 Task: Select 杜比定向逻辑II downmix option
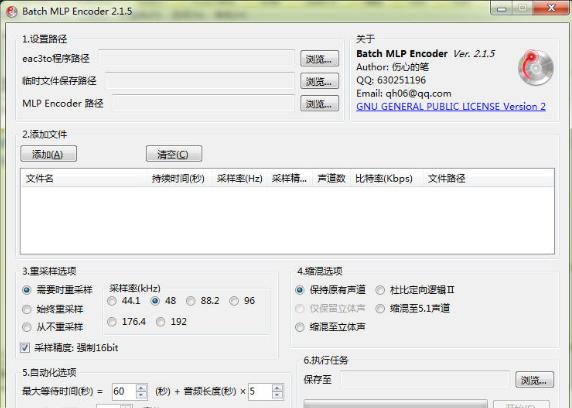coord(415,290)
